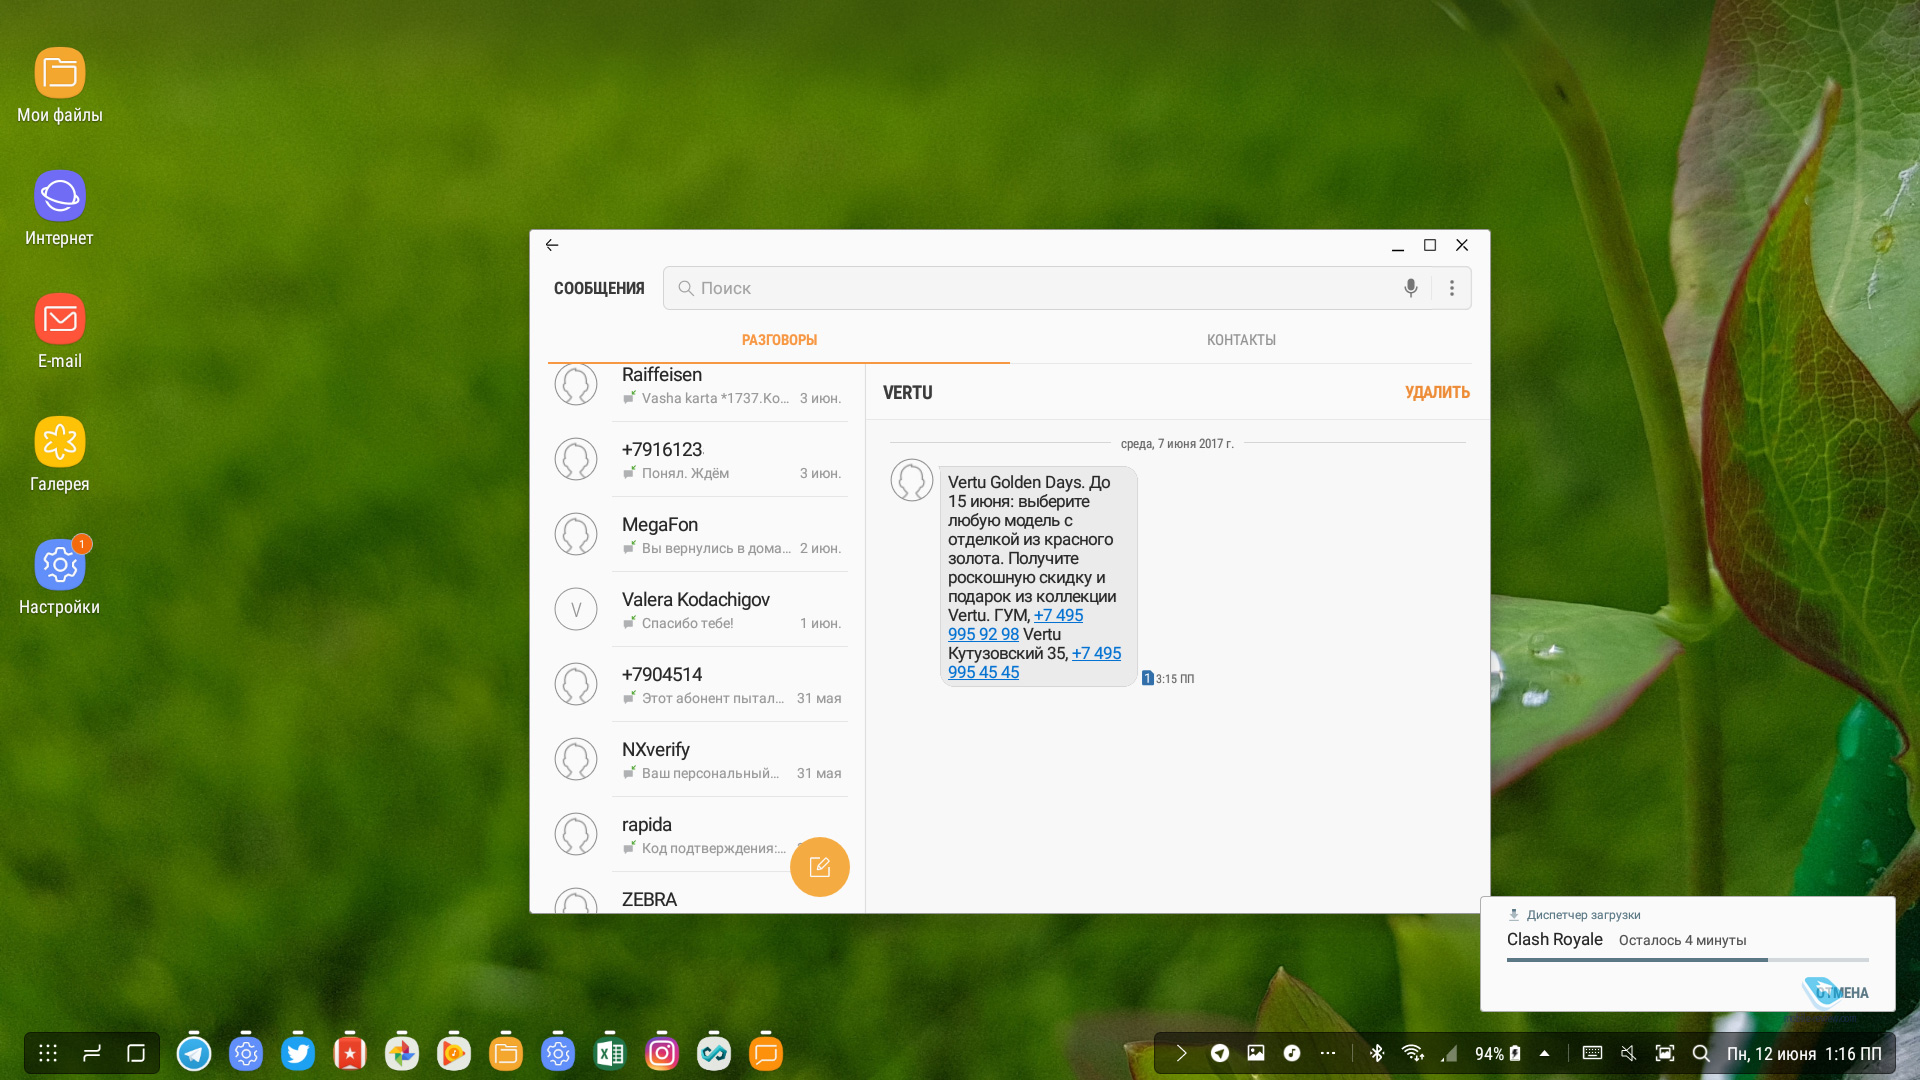Open the Valera Kodachigov conversation

(x=699, y=610)
